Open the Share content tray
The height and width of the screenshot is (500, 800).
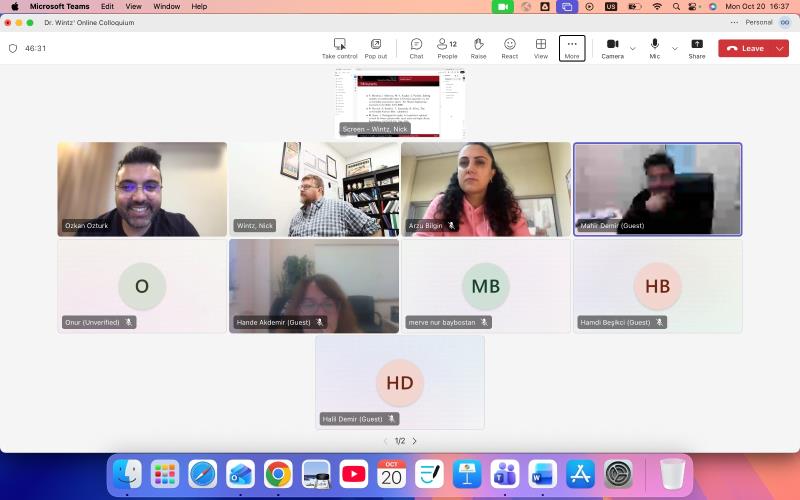click(x=697, y=47)
